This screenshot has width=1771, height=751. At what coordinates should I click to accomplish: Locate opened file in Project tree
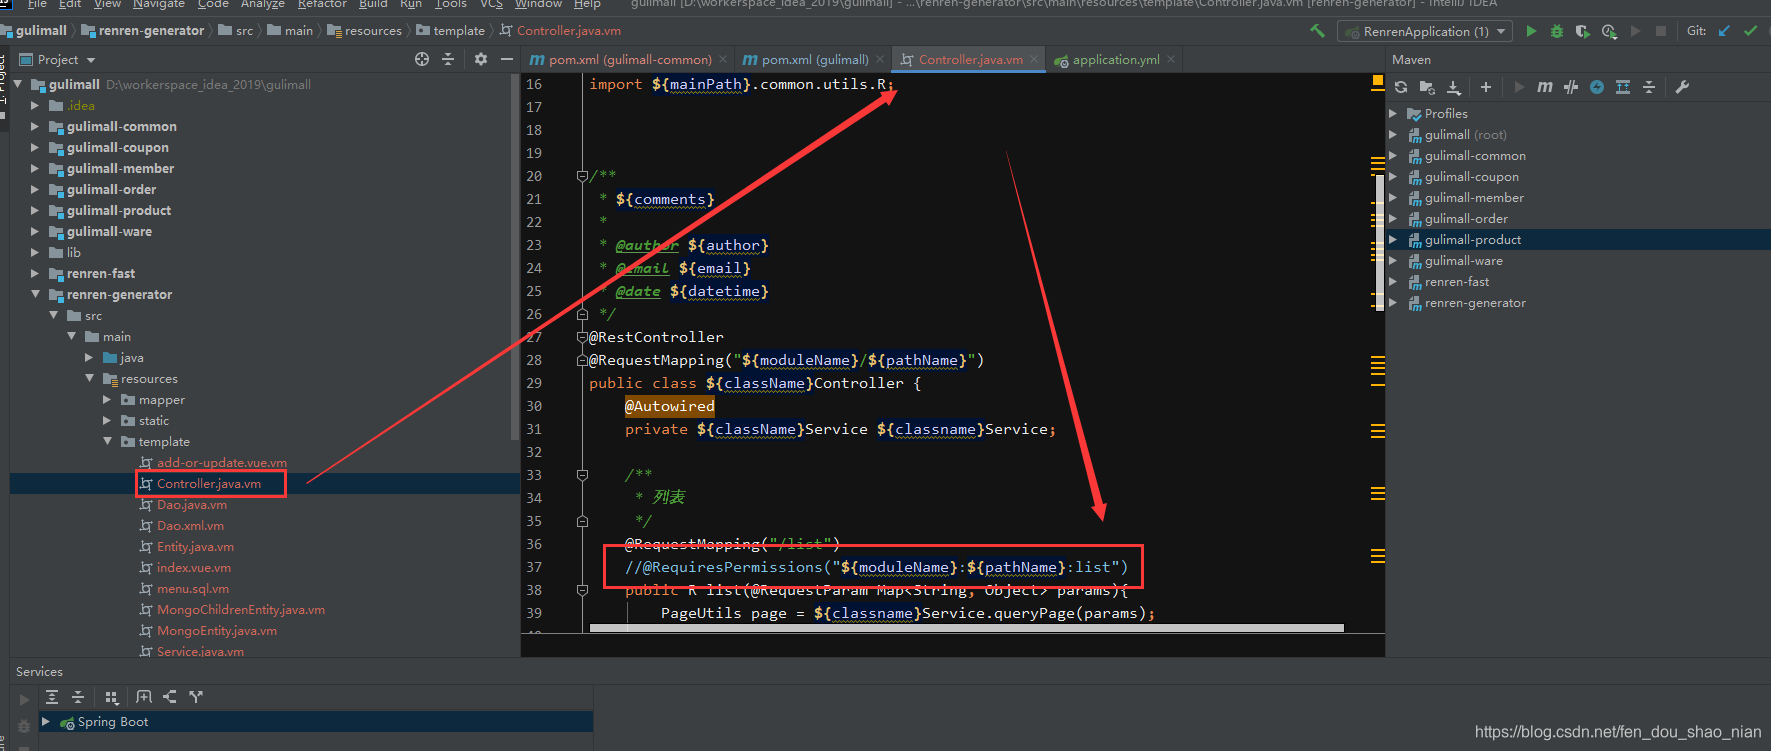[422, 59]
